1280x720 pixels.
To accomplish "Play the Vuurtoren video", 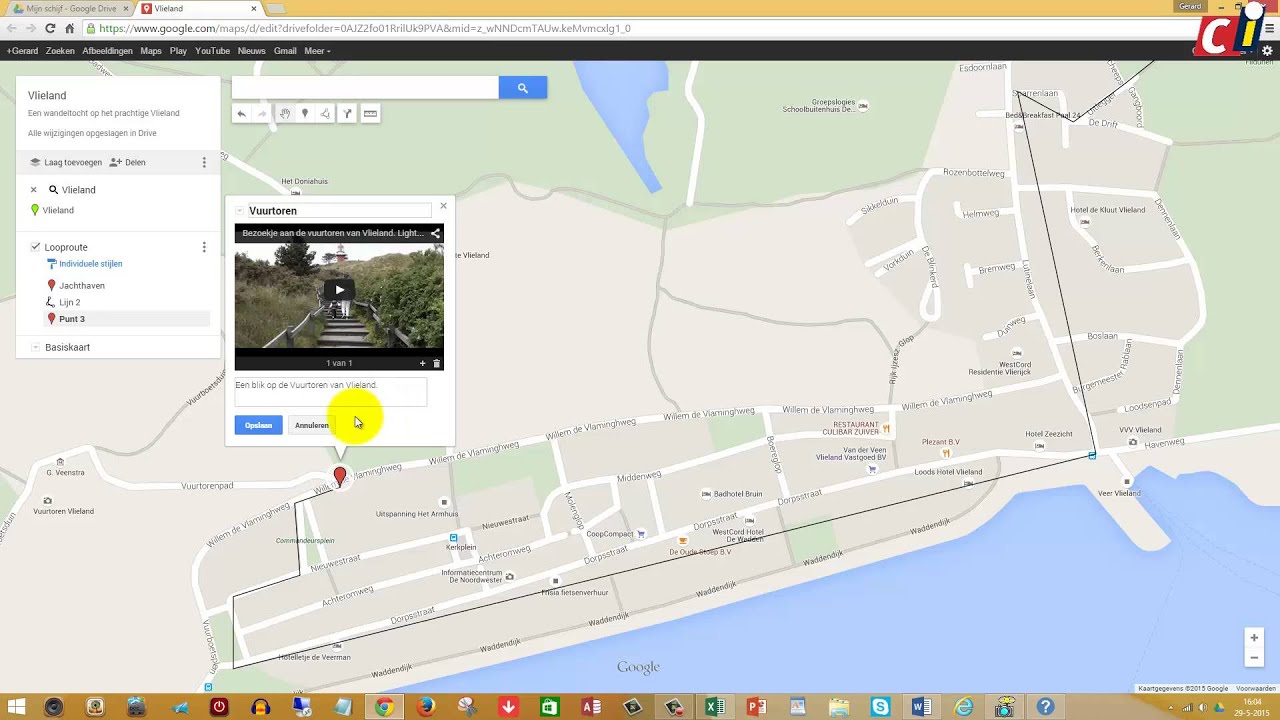I will click(x=339, y=290).
